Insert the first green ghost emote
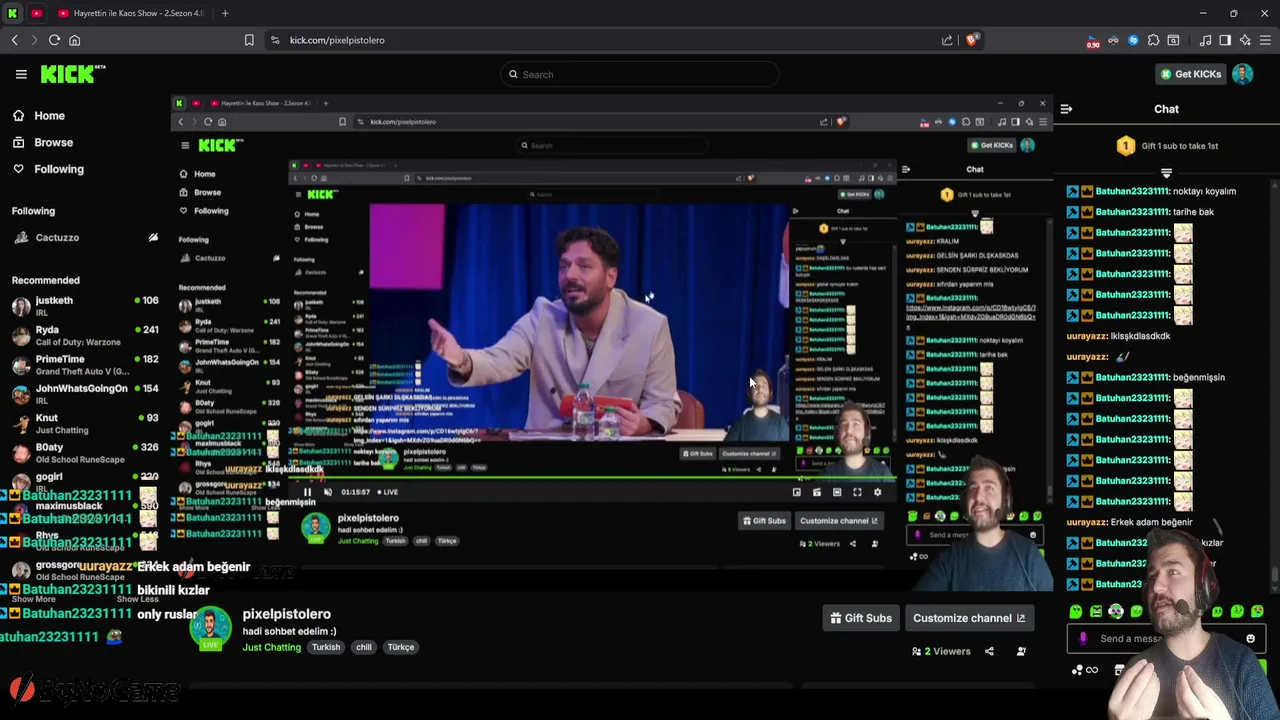 pyautogui.click(x=1075, y=611)
